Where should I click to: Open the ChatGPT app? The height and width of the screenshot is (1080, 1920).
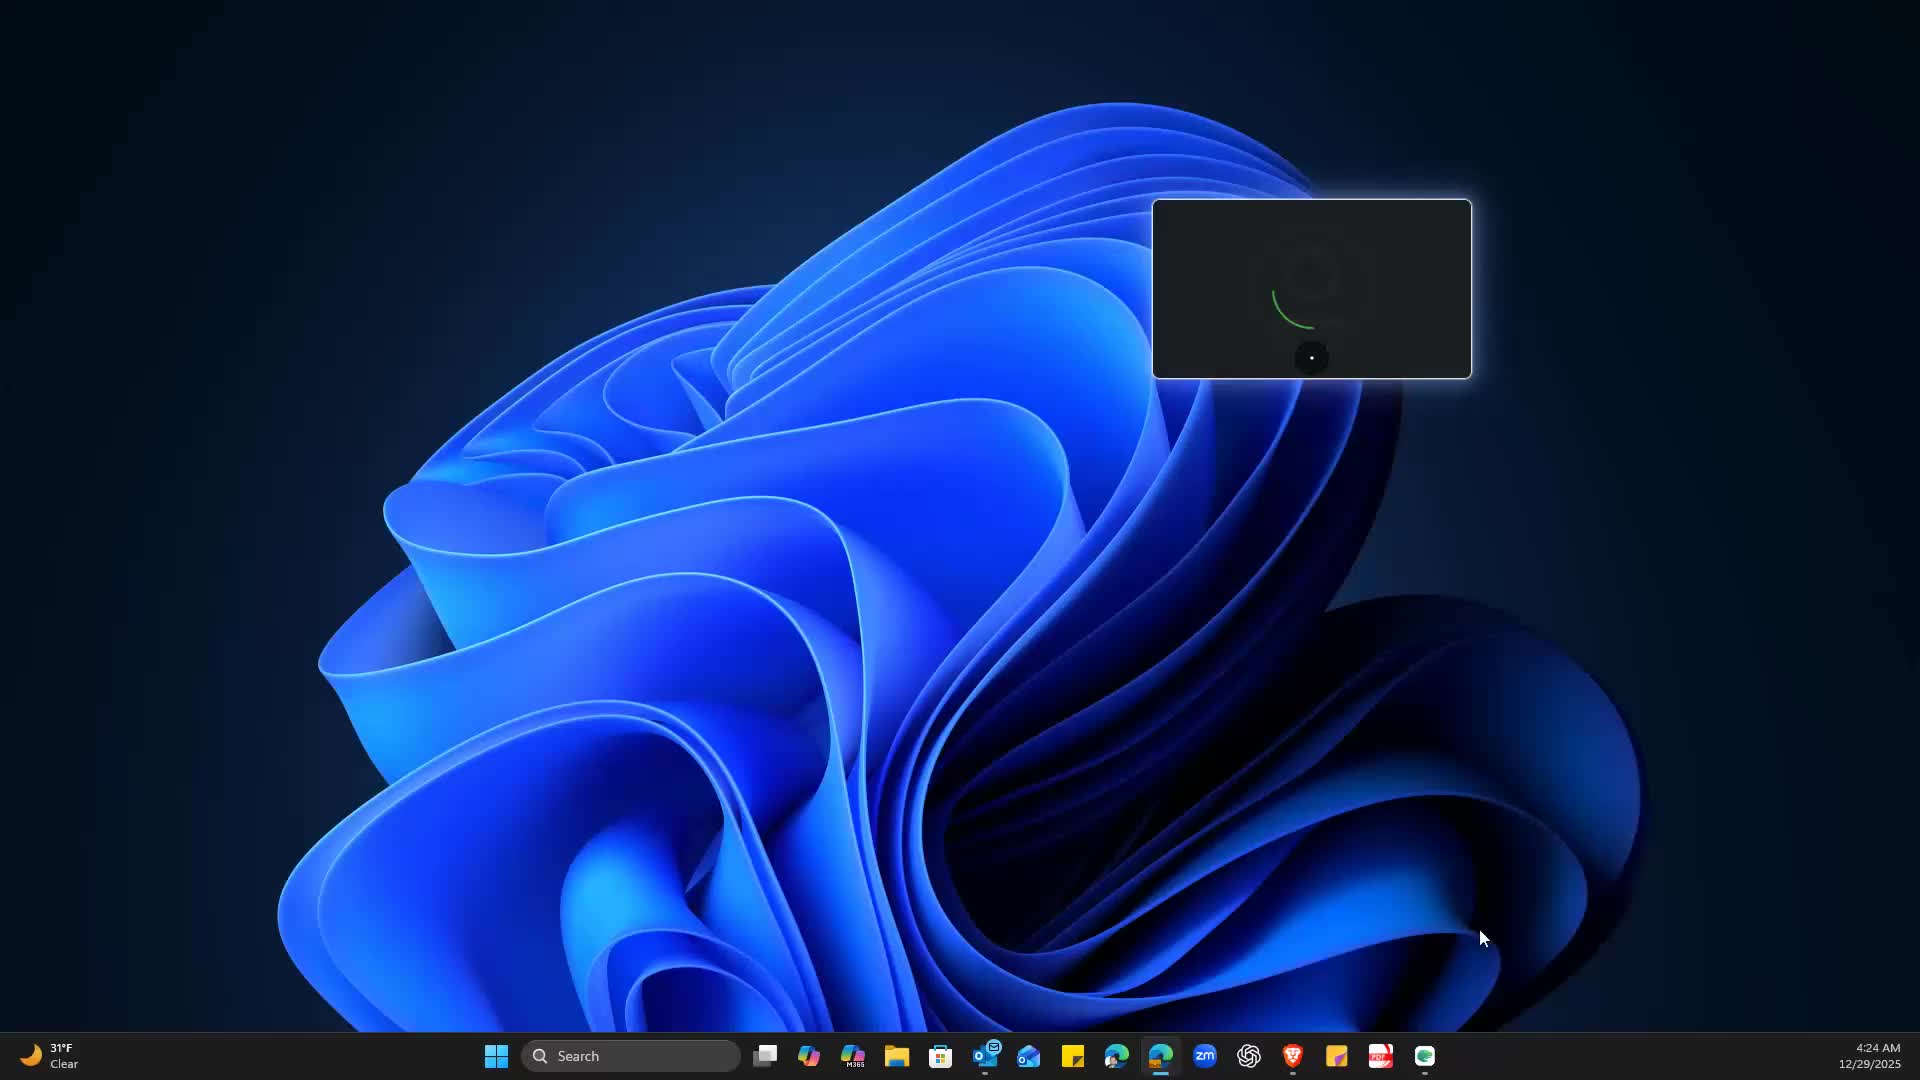pos(1249,1056)
